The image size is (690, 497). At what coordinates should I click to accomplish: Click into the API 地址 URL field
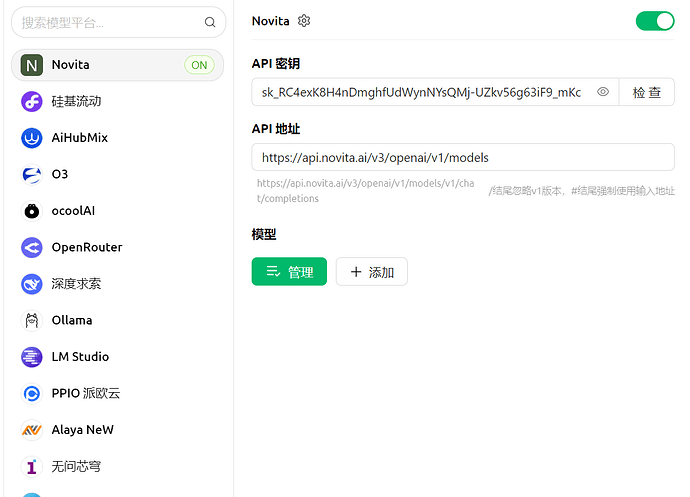click(463, 157)
